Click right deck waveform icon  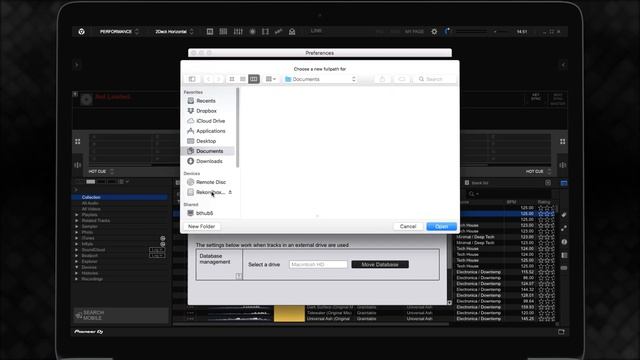pyautogui.click(x=562, y=165)
